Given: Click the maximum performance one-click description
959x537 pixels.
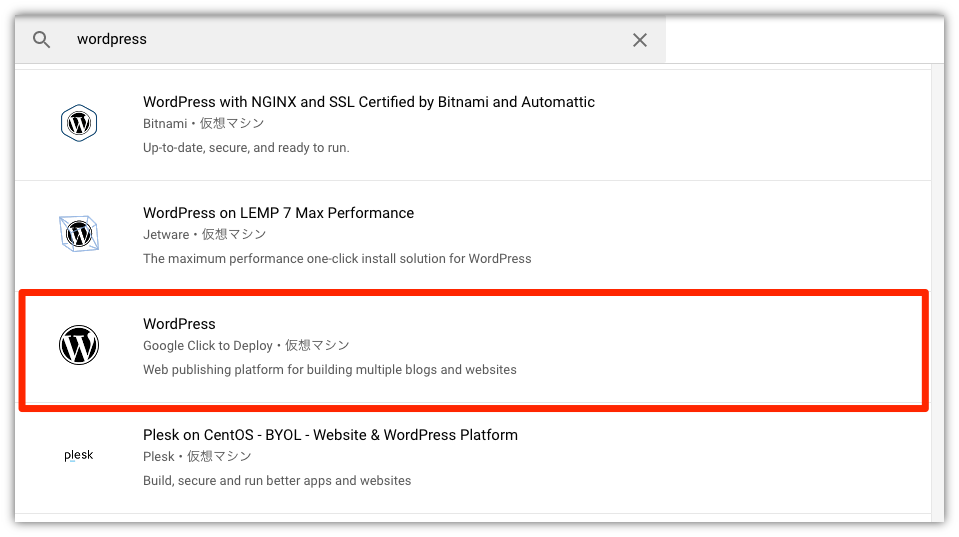Looking at the screenshot, I should (337, 259).
